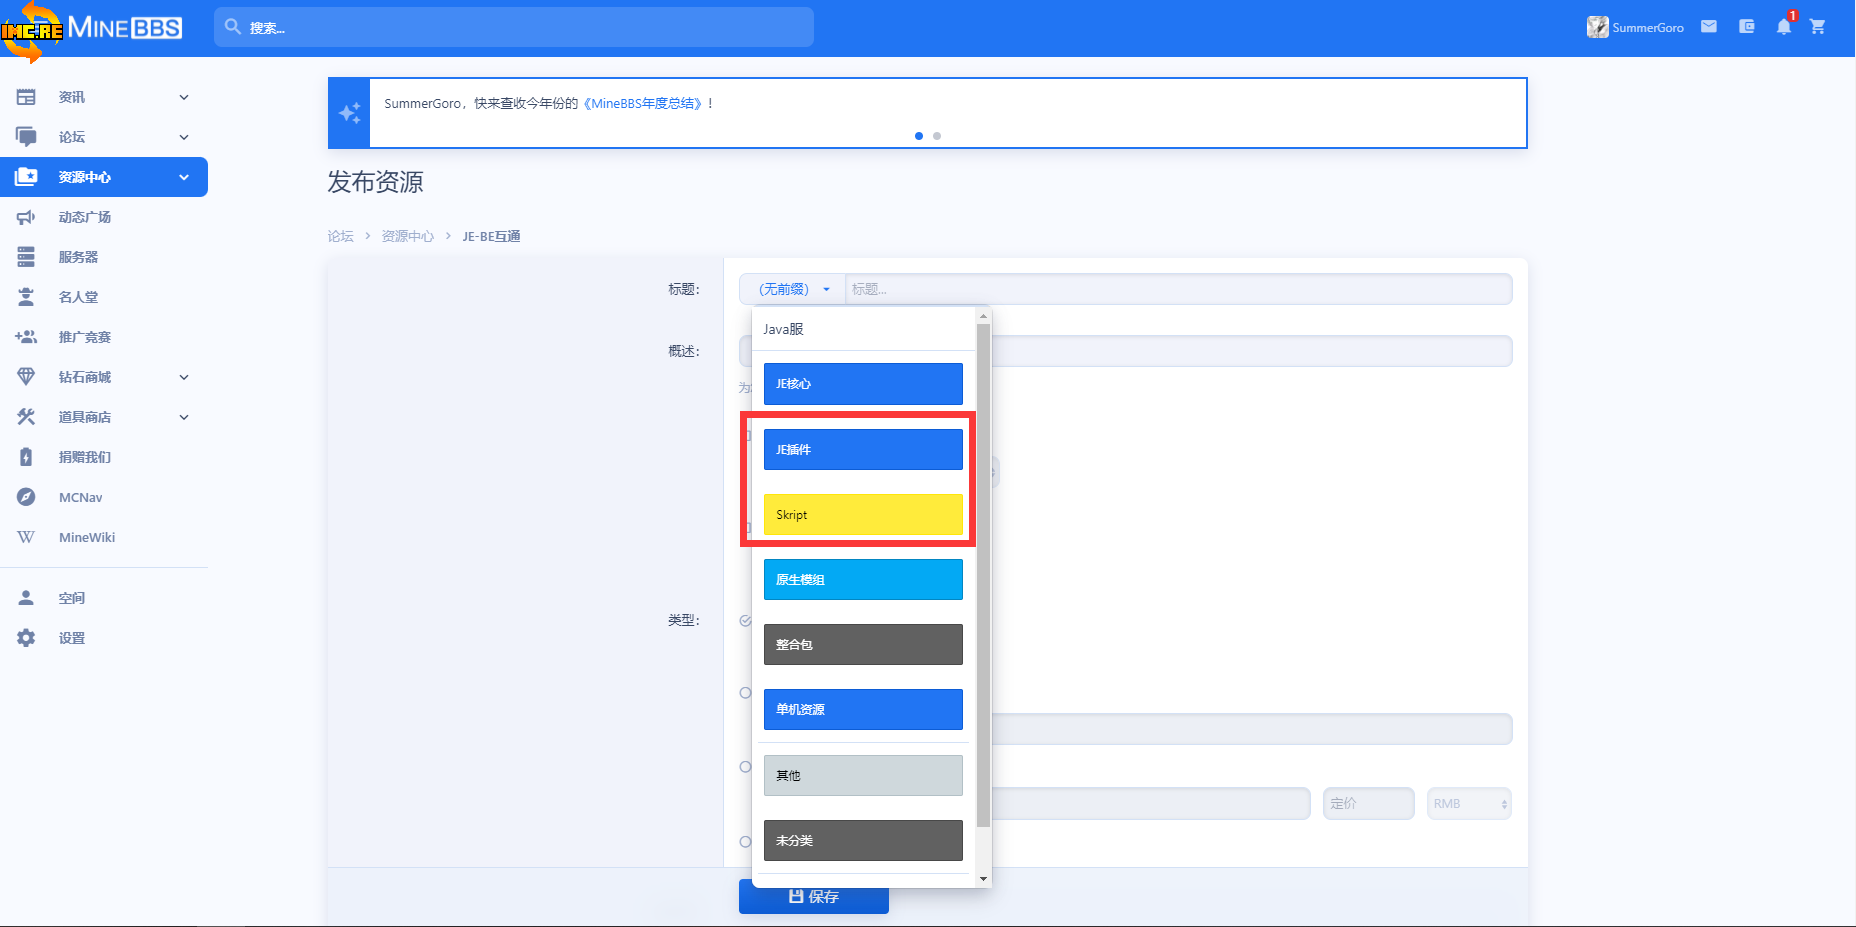The image size is (1856, 927).
Task: Click the notifications bell icon
Action: coord(1783,27)
